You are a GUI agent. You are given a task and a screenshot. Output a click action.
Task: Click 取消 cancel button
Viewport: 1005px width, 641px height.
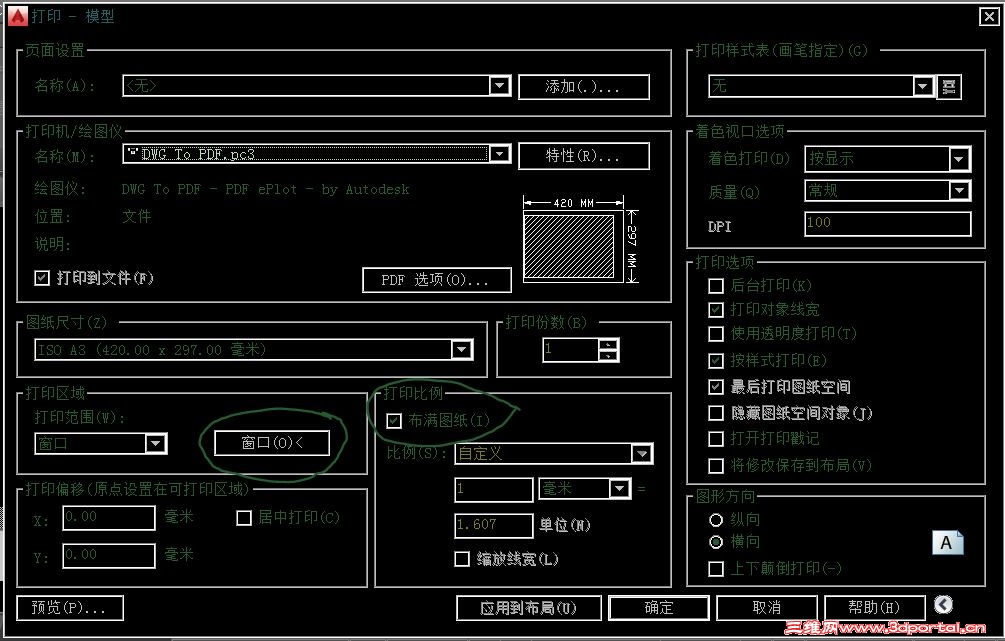(x=767, y=608)
